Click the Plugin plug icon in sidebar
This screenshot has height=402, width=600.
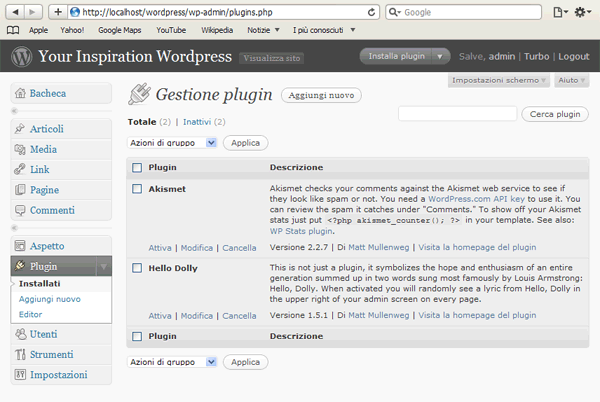pos(20,265)
